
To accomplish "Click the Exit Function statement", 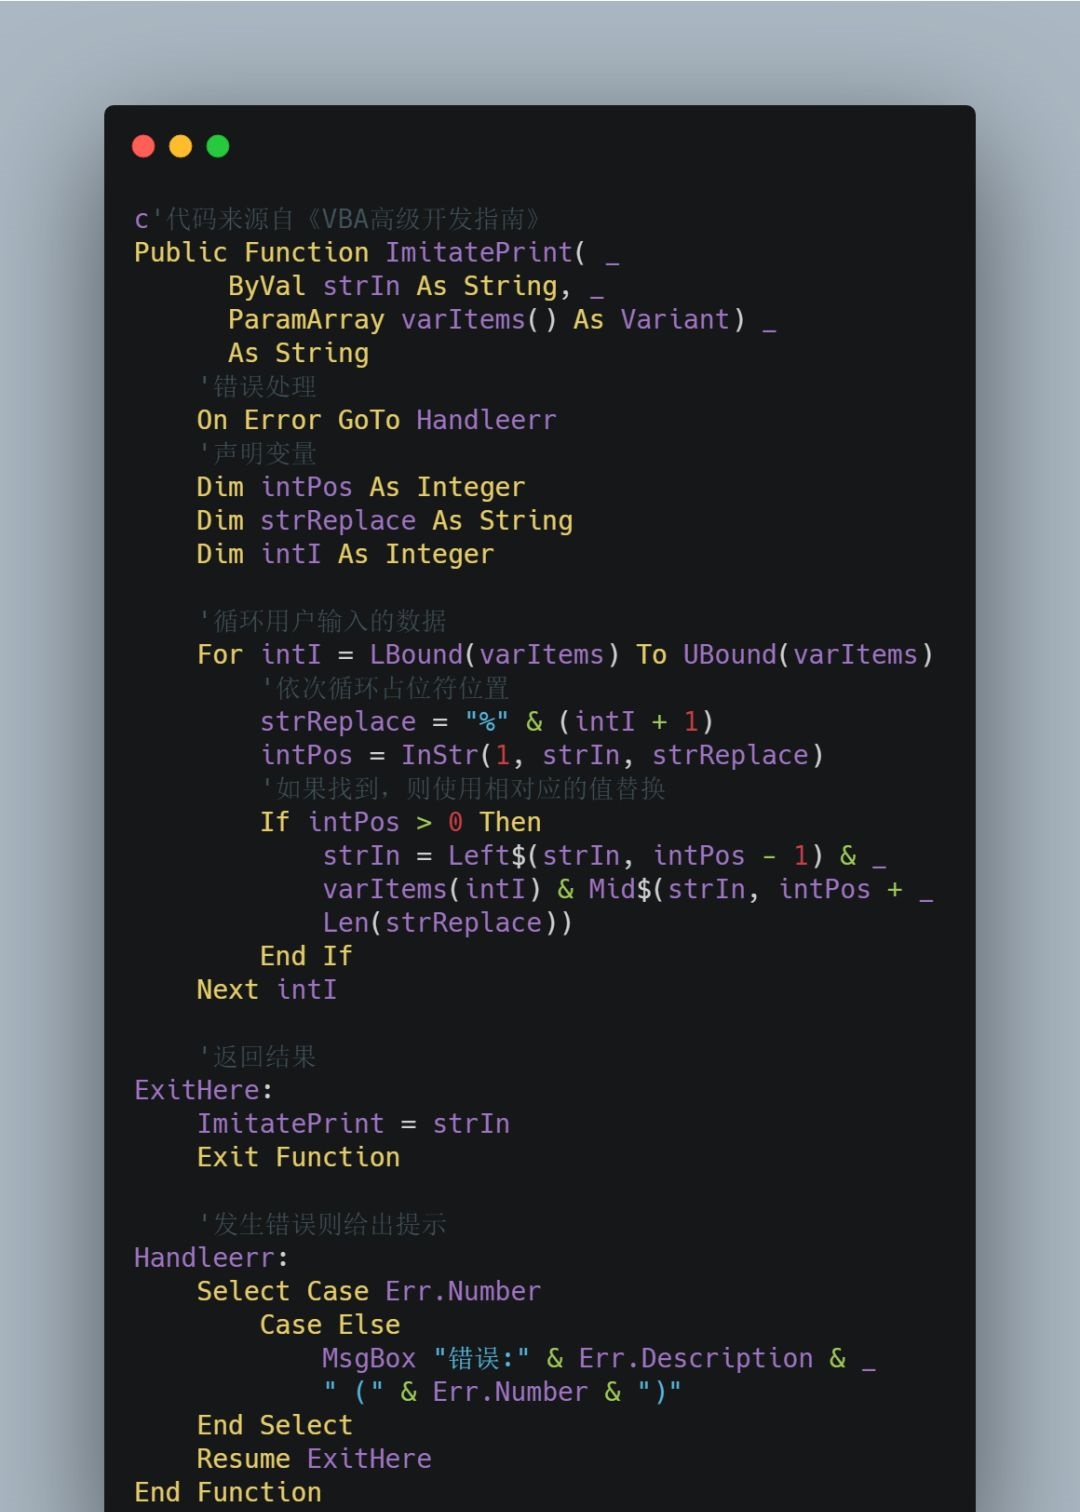I will coord(298,1157).
